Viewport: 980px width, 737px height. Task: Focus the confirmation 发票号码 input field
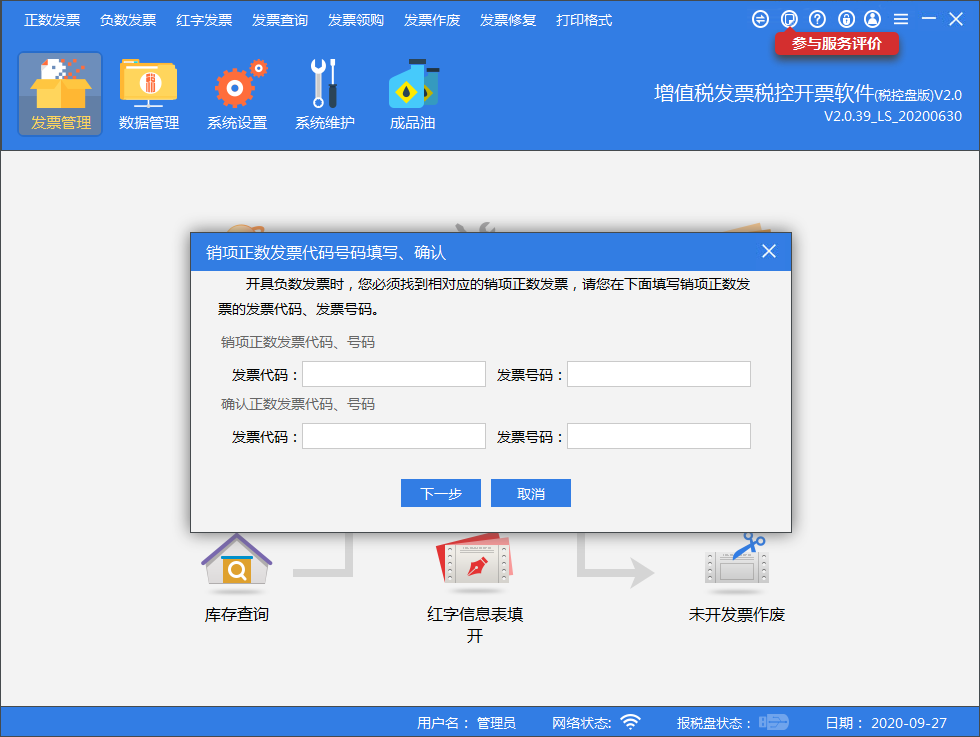(659, 436)
